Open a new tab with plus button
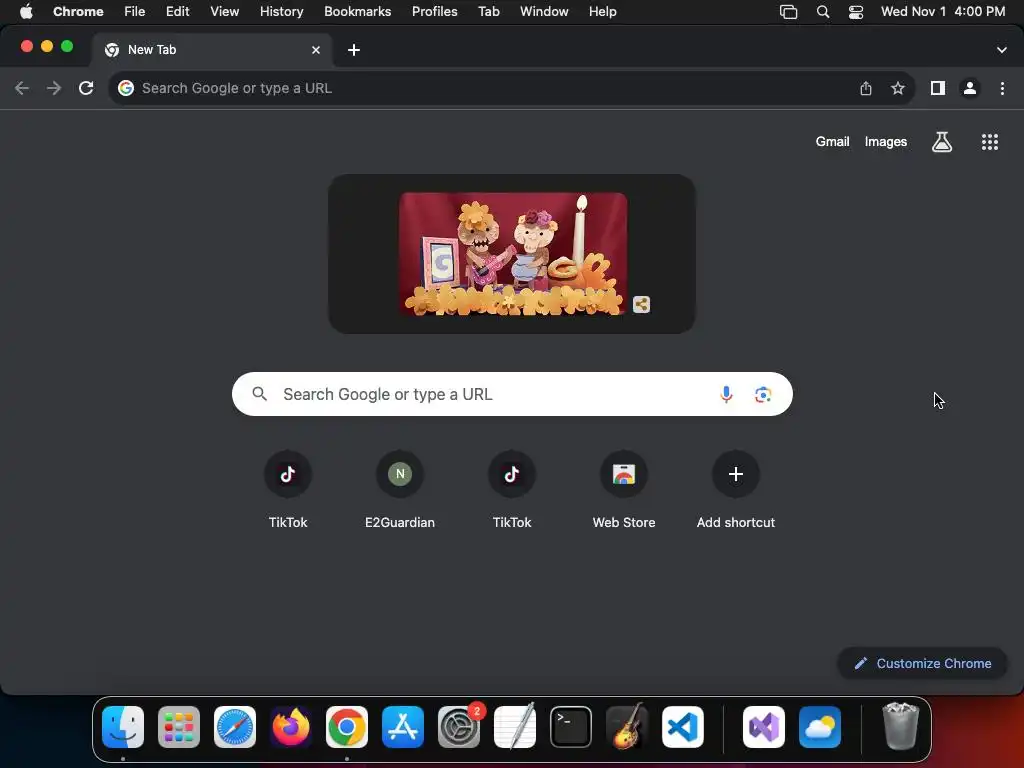The width and height of the screenshot is (1024, 768). (x=354, y=50)
